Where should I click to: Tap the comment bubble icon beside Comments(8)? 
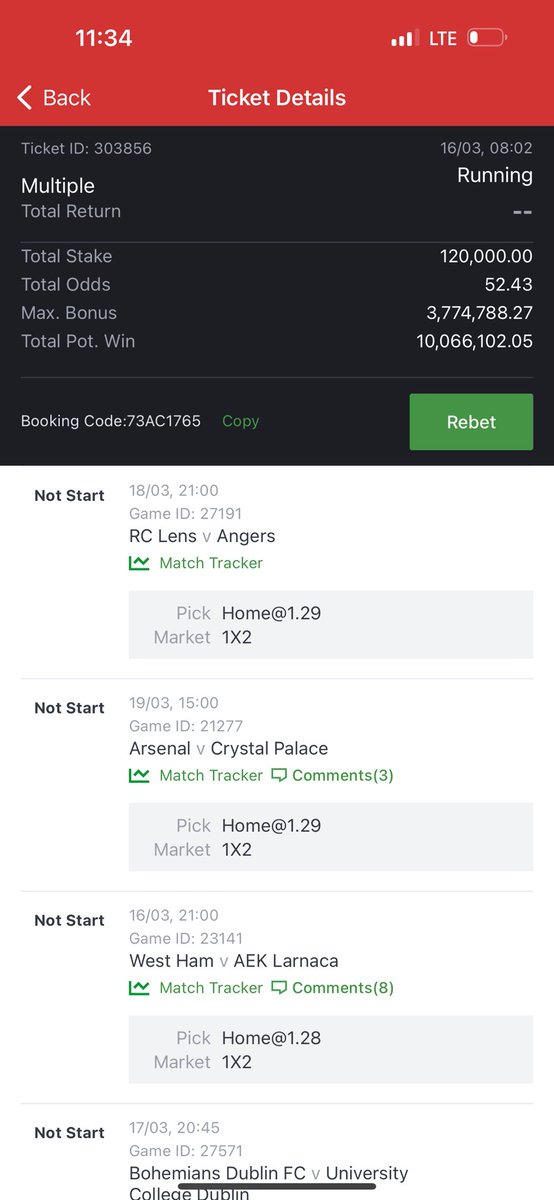[x=279, y=988]
